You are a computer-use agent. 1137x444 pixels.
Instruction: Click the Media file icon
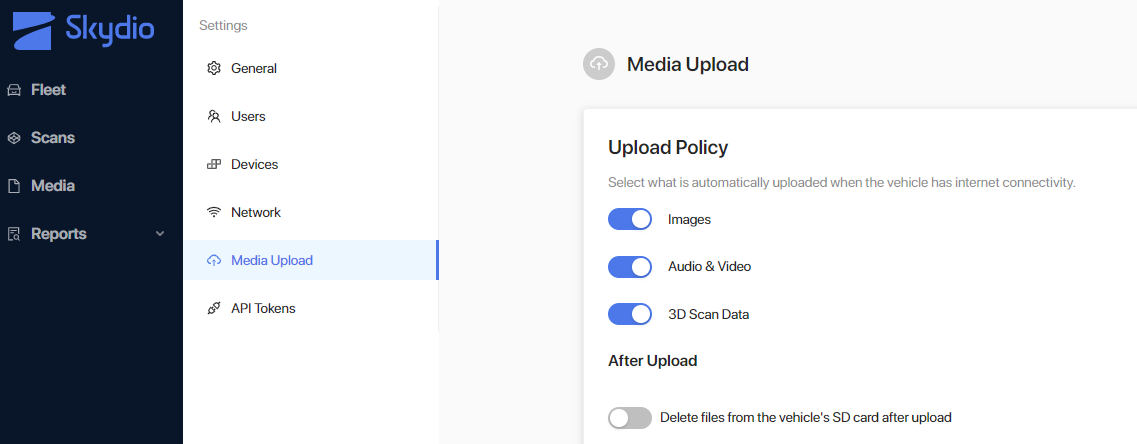click(14, 186)
